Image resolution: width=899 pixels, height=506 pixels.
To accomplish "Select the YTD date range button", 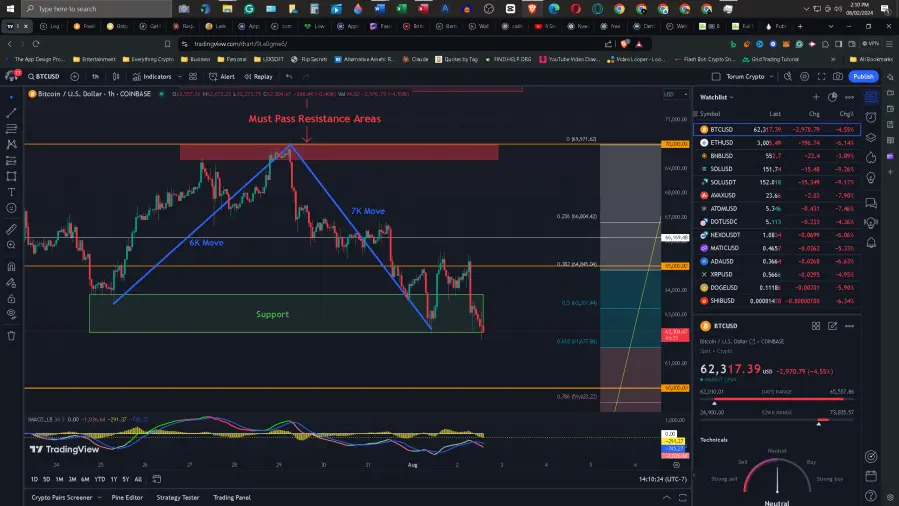I will 99,479.
